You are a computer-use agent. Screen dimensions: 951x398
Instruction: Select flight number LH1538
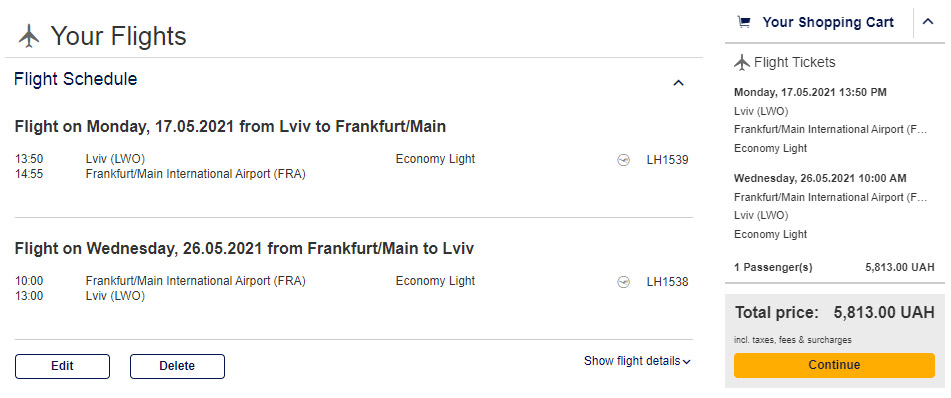(668, 282)
